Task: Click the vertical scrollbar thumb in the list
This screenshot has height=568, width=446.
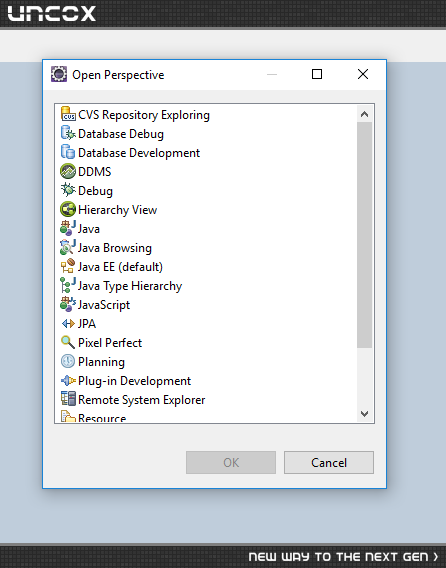Action: point(364,235)
